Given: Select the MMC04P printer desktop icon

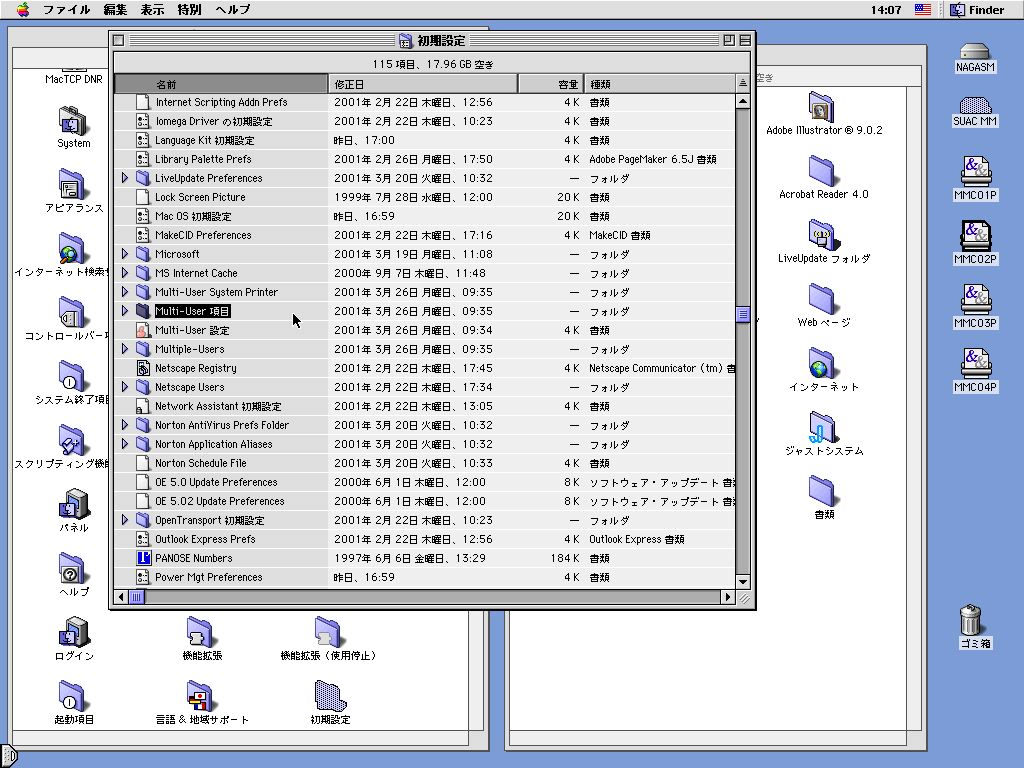Looking at the screenshot, I should click(x=975, y=363).
